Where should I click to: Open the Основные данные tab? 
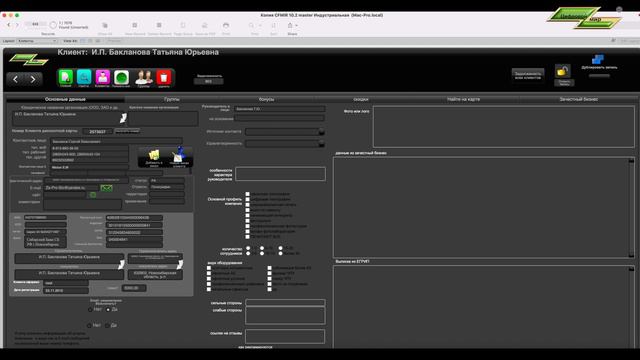pyautogui.click(x=65, y=99)
